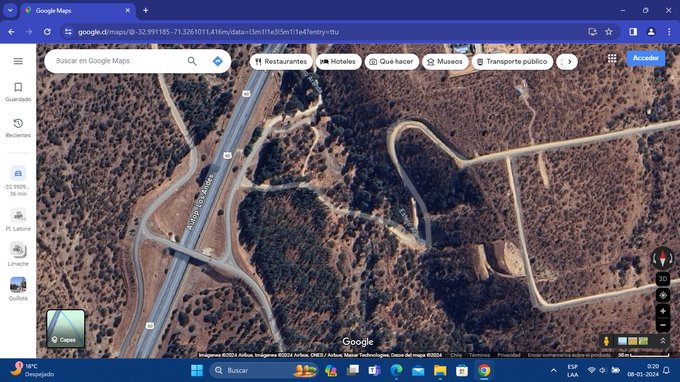The image size is (680, 382).
Task: Select the Restaurantes category chip
Action: tap(281, 62)
